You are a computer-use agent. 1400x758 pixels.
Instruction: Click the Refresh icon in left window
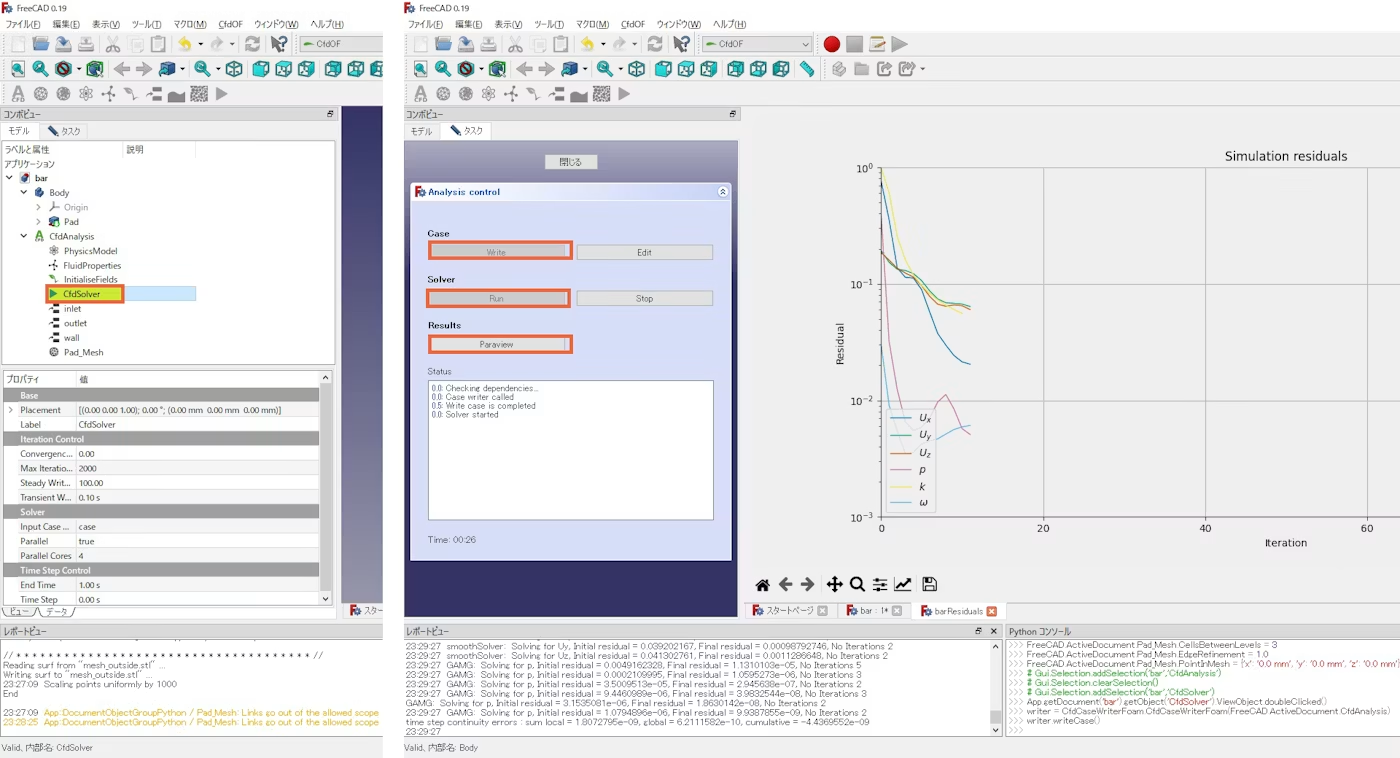(252, 44)
